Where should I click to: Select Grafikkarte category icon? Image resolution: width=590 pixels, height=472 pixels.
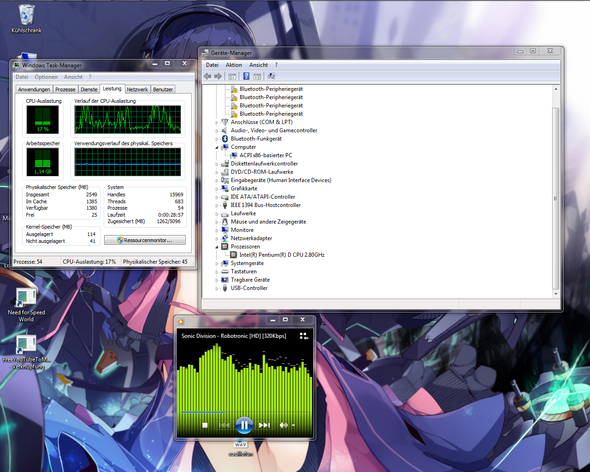click(x=225, y=189)
